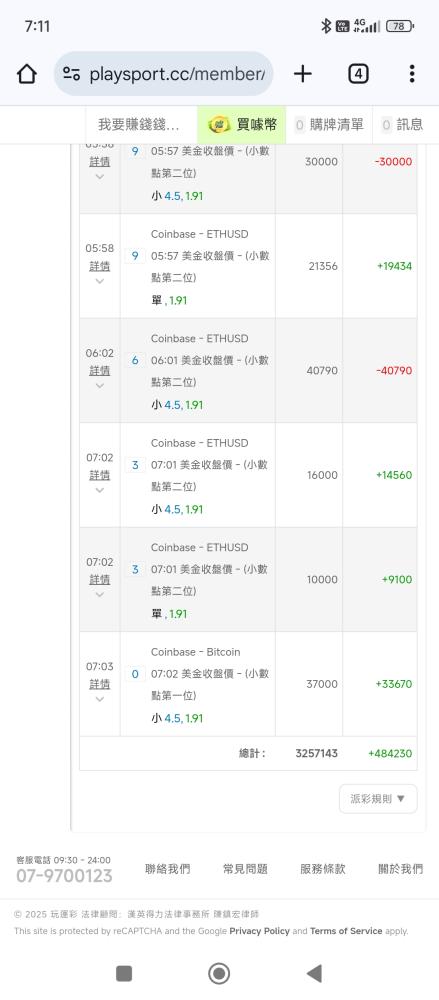Expand details chevron for the 06:02 row
Screen dimensions: 439x1000
coord(100,385)
